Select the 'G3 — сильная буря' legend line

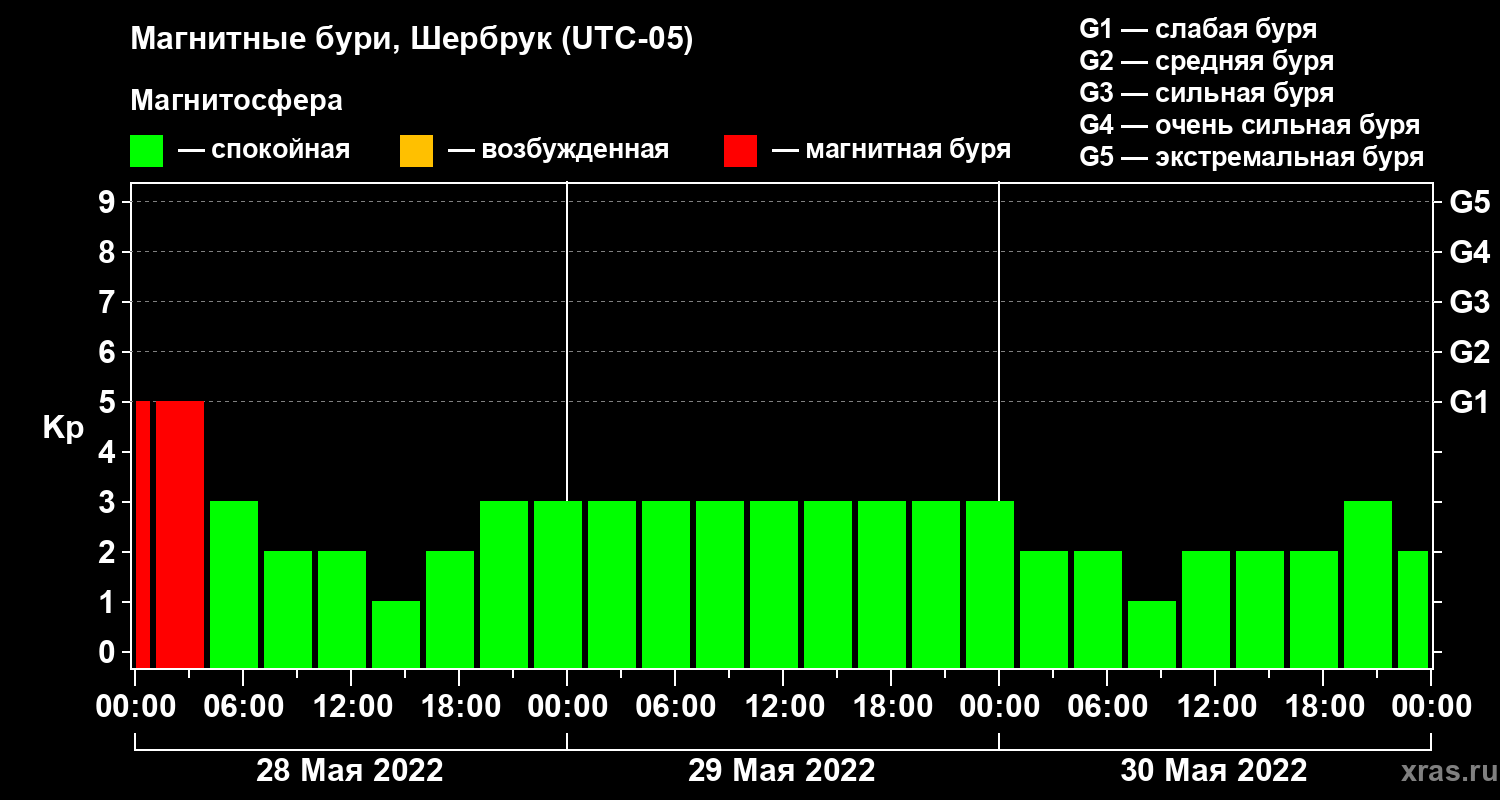click(1206, 93)
